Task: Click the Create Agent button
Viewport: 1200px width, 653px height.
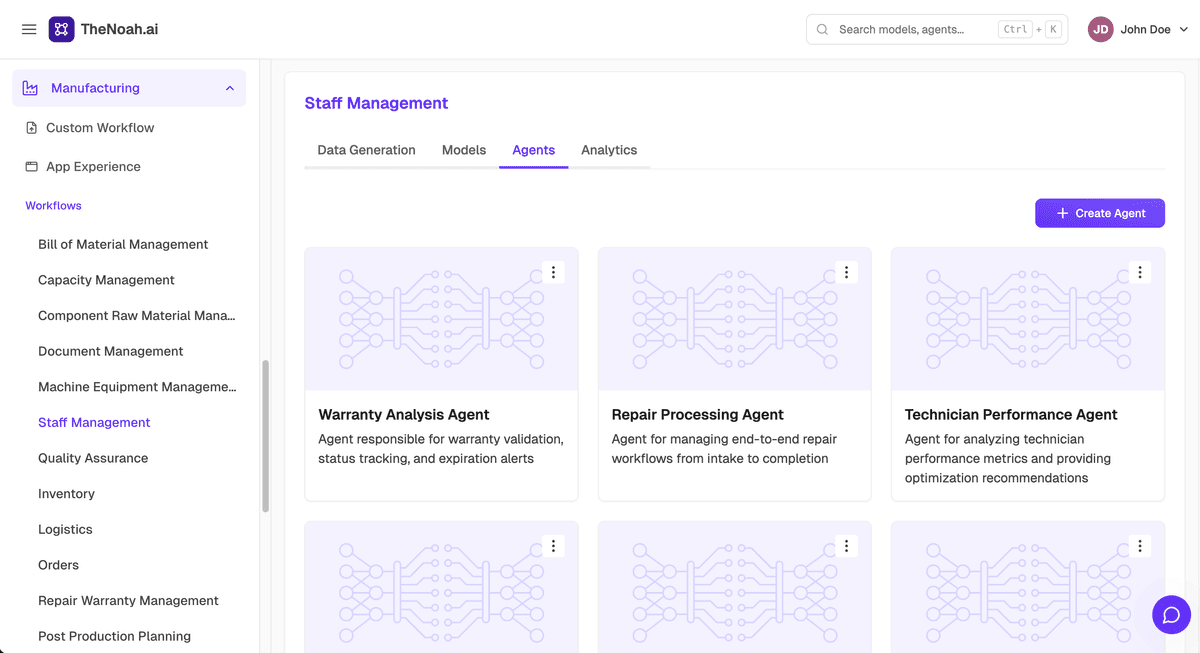Action: coord(1100,213)
